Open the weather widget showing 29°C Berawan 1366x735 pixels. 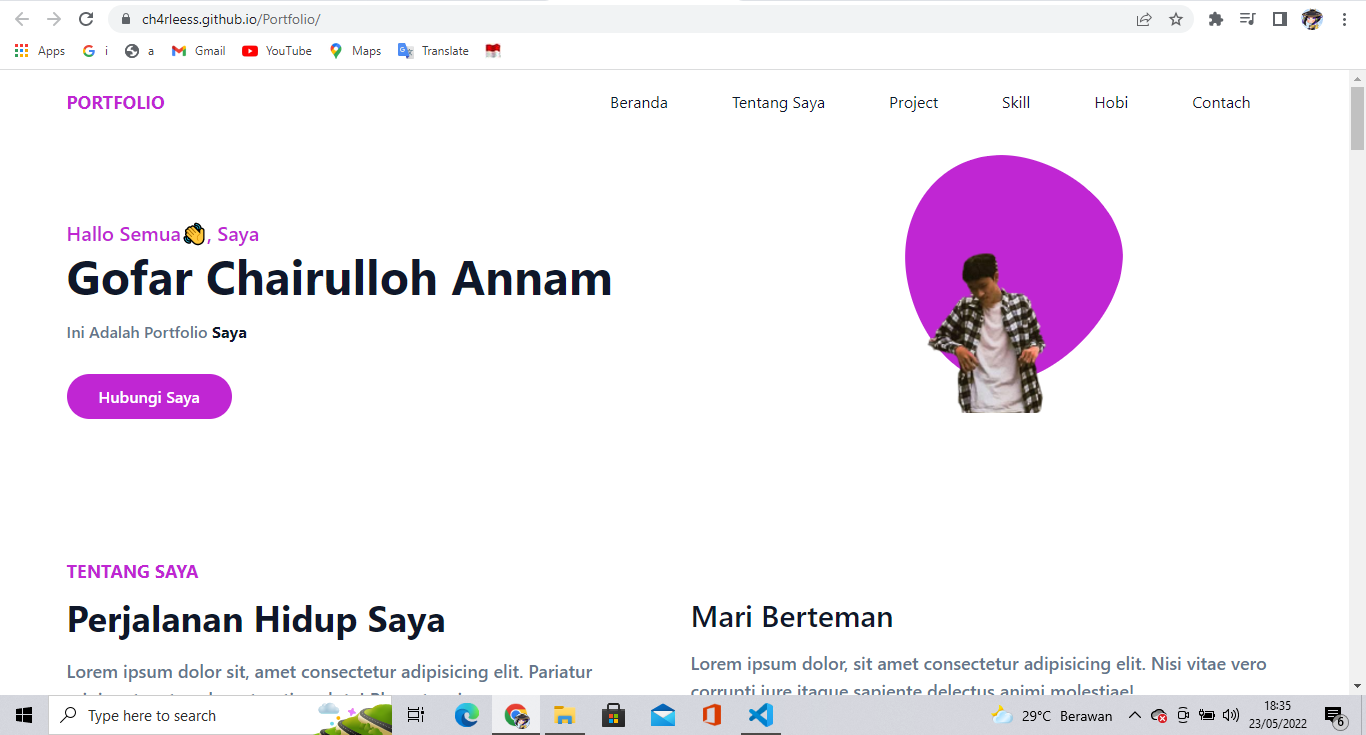(1051, 715)
